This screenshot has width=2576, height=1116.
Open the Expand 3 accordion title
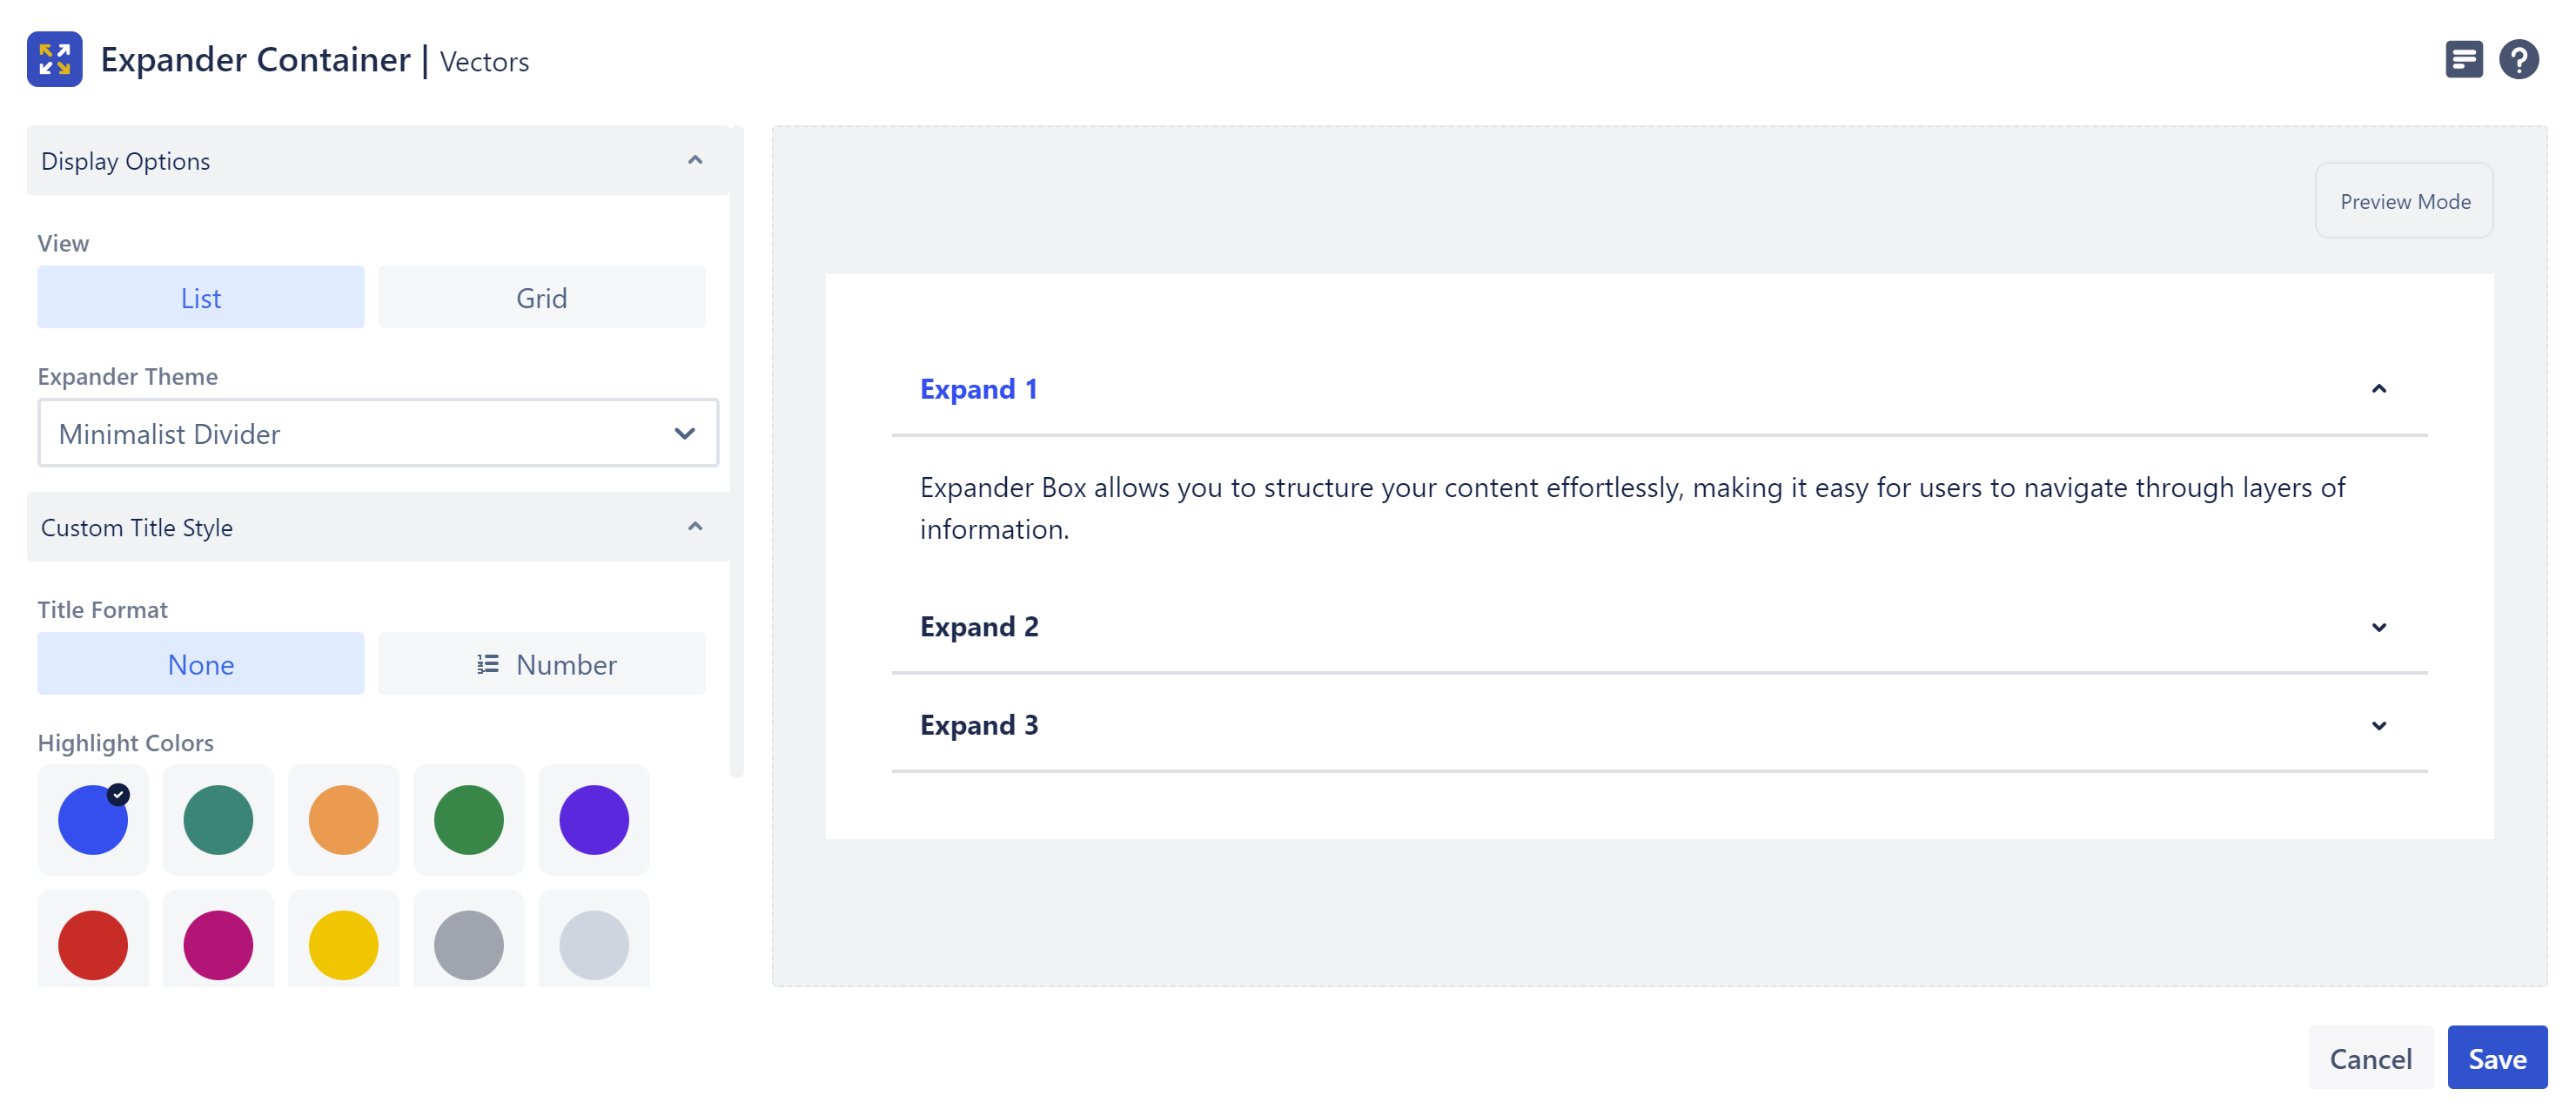[979, 725]
